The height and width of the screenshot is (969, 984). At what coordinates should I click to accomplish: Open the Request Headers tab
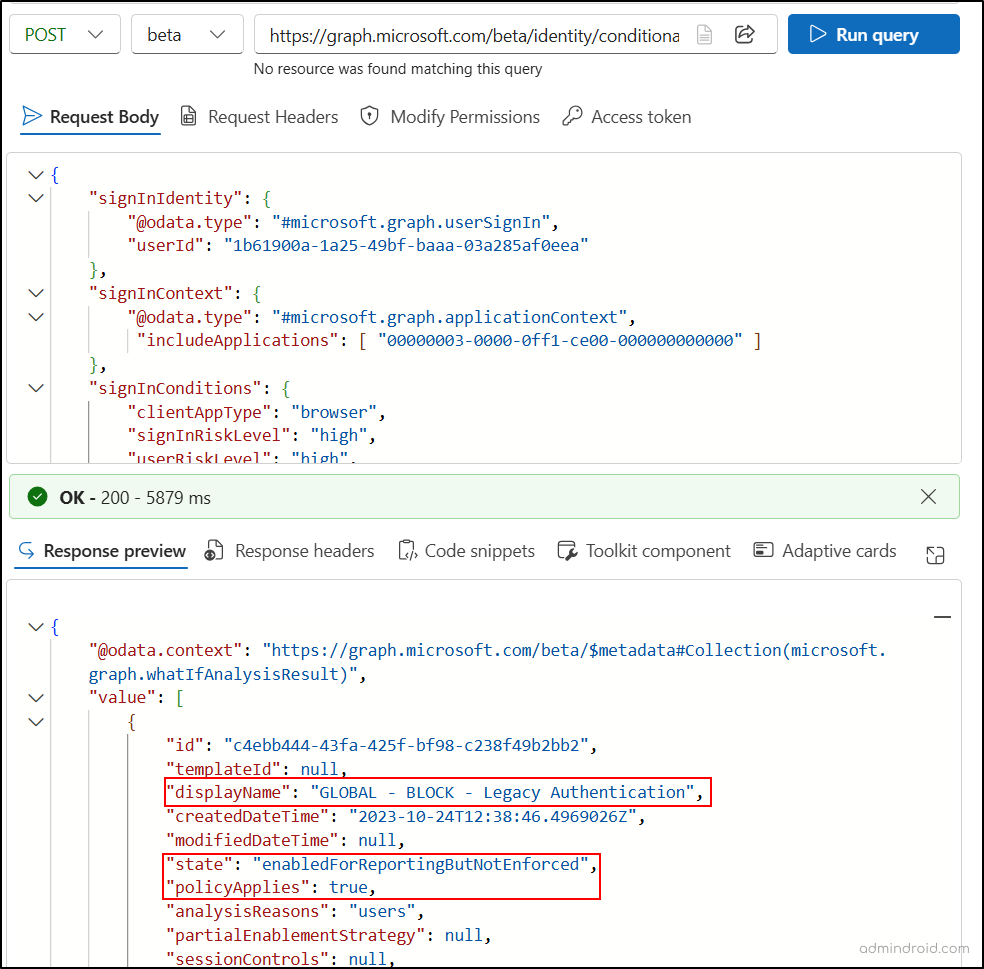click(259, 117)
